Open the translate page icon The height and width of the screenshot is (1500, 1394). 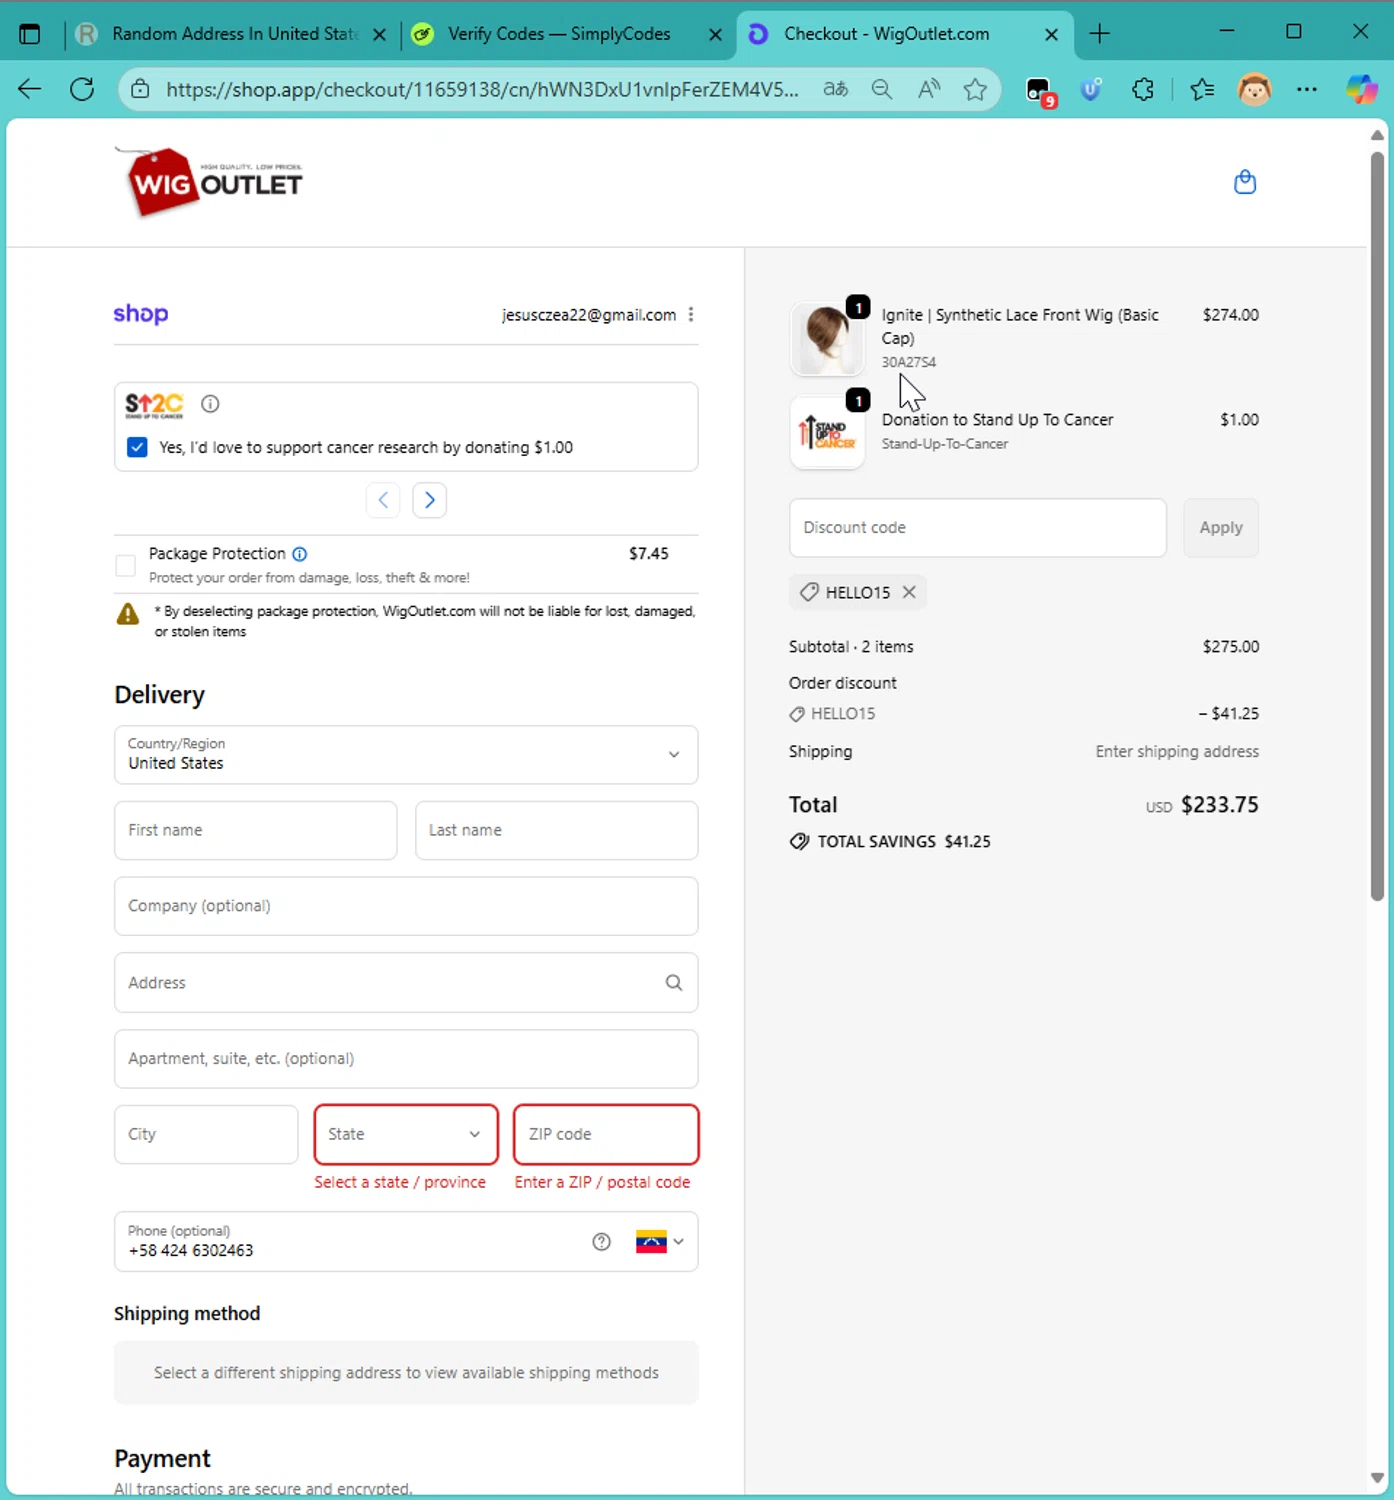tap(835, 89)
